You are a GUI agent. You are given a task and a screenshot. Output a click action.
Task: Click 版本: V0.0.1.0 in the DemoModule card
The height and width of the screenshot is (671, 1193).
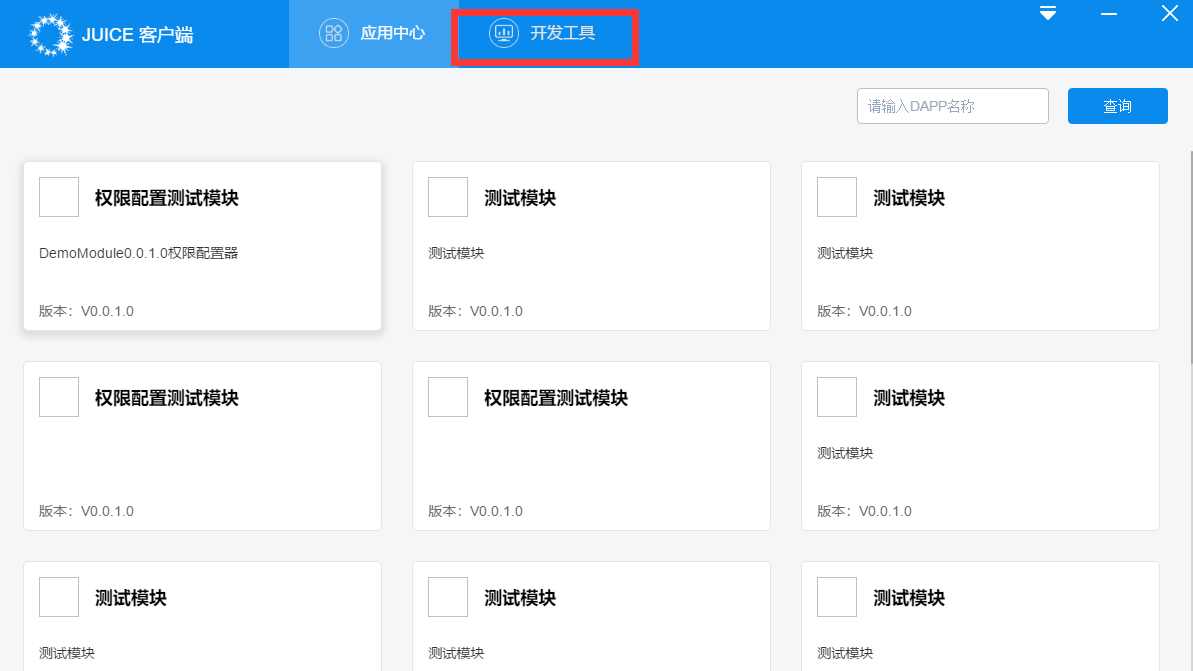tap(86, 311)
